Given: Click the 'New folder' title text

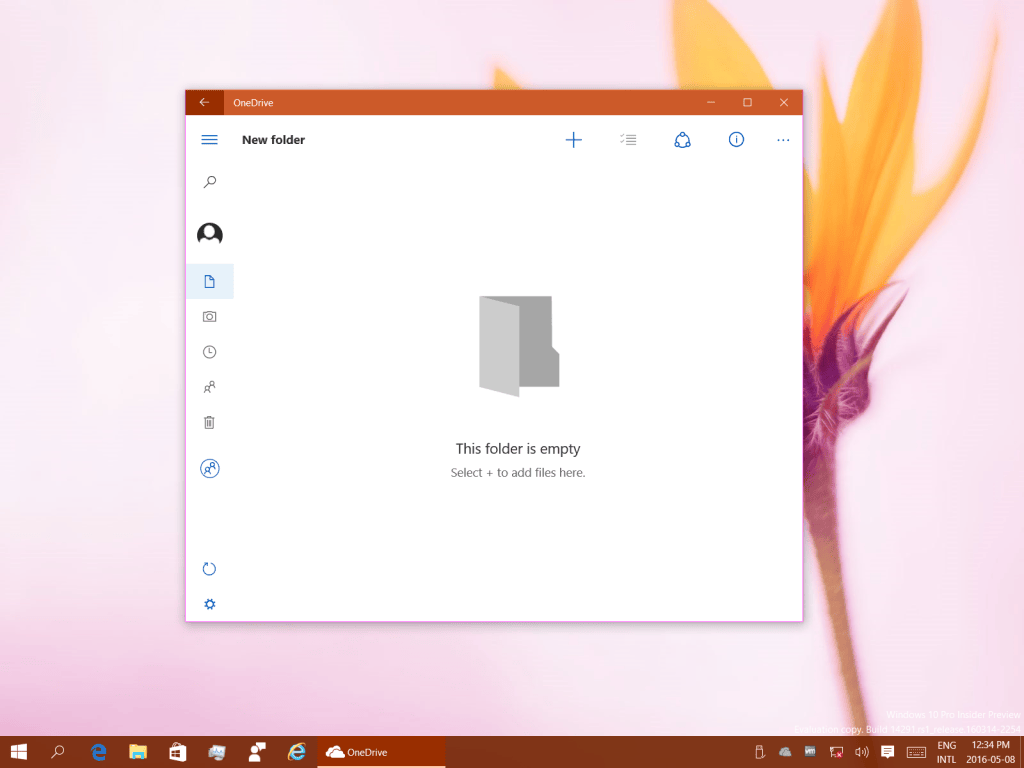Looking at the screenshot, I should coord(274,140).
